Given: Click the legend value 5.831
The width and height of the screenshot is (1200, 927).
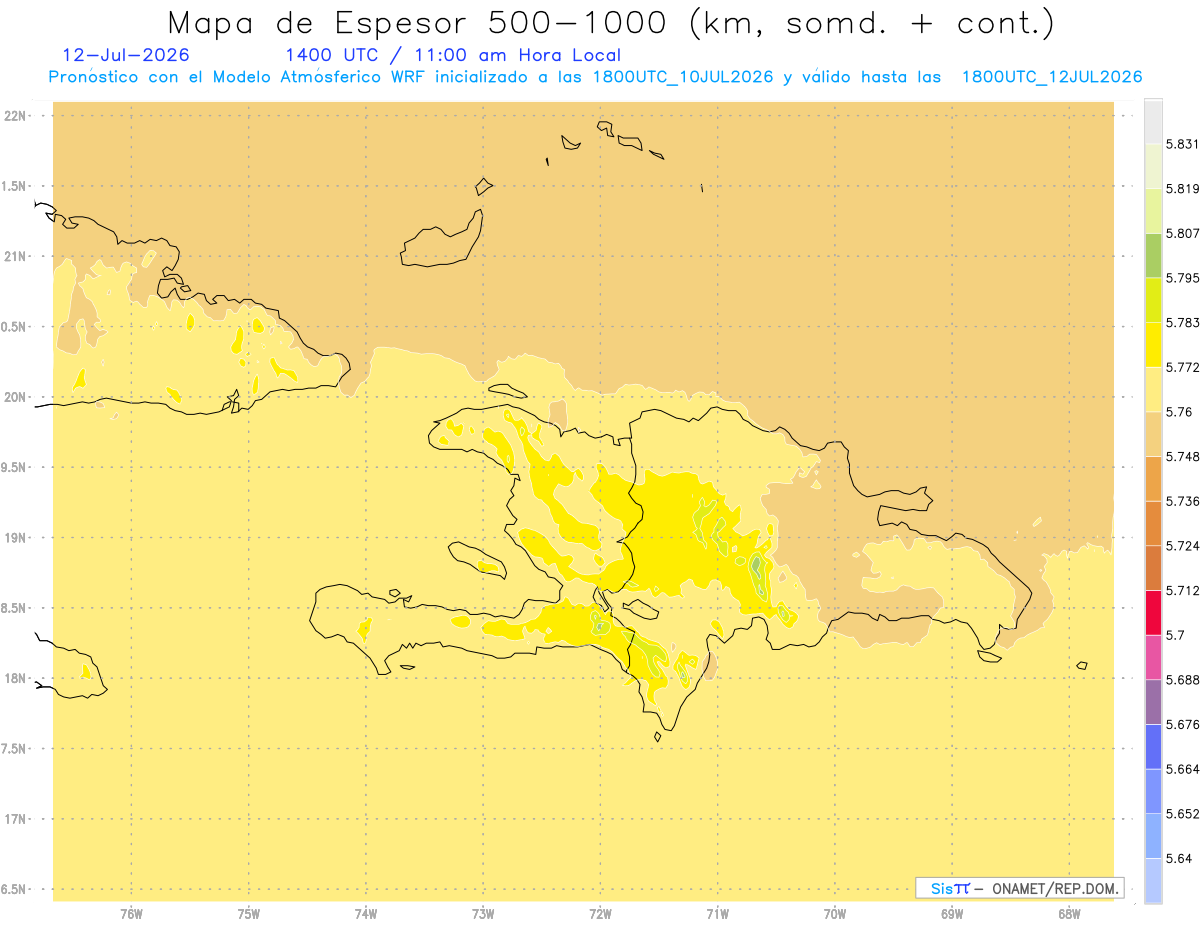Looking at the screenshot, I should click(x=1182, y=145).
